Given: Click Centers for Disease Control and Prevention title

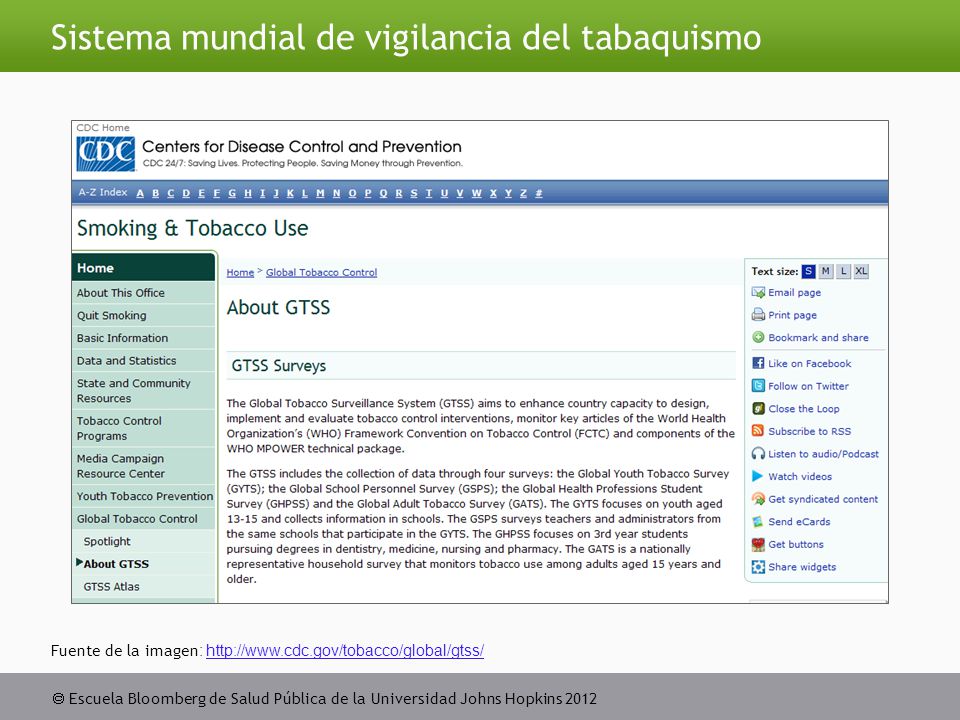Looking at the screenshot, I should (302, 146).
